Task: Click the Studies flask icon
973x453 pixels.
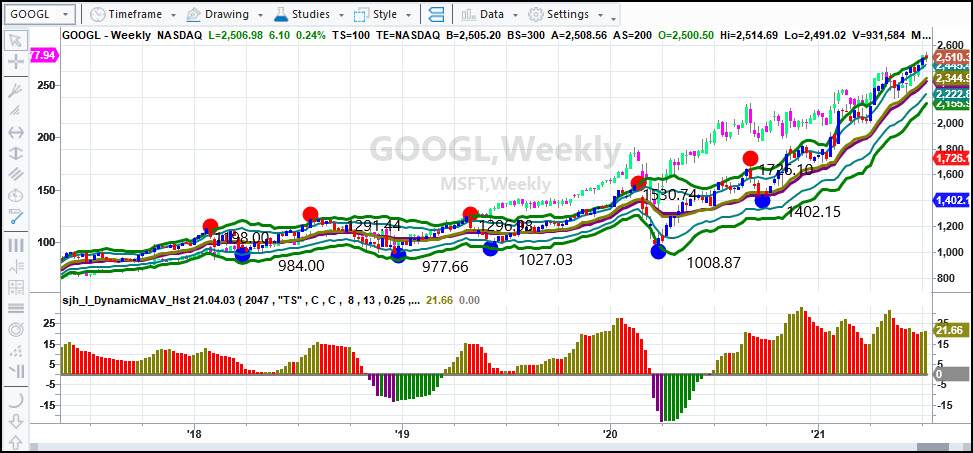Action: pos(280,14)
